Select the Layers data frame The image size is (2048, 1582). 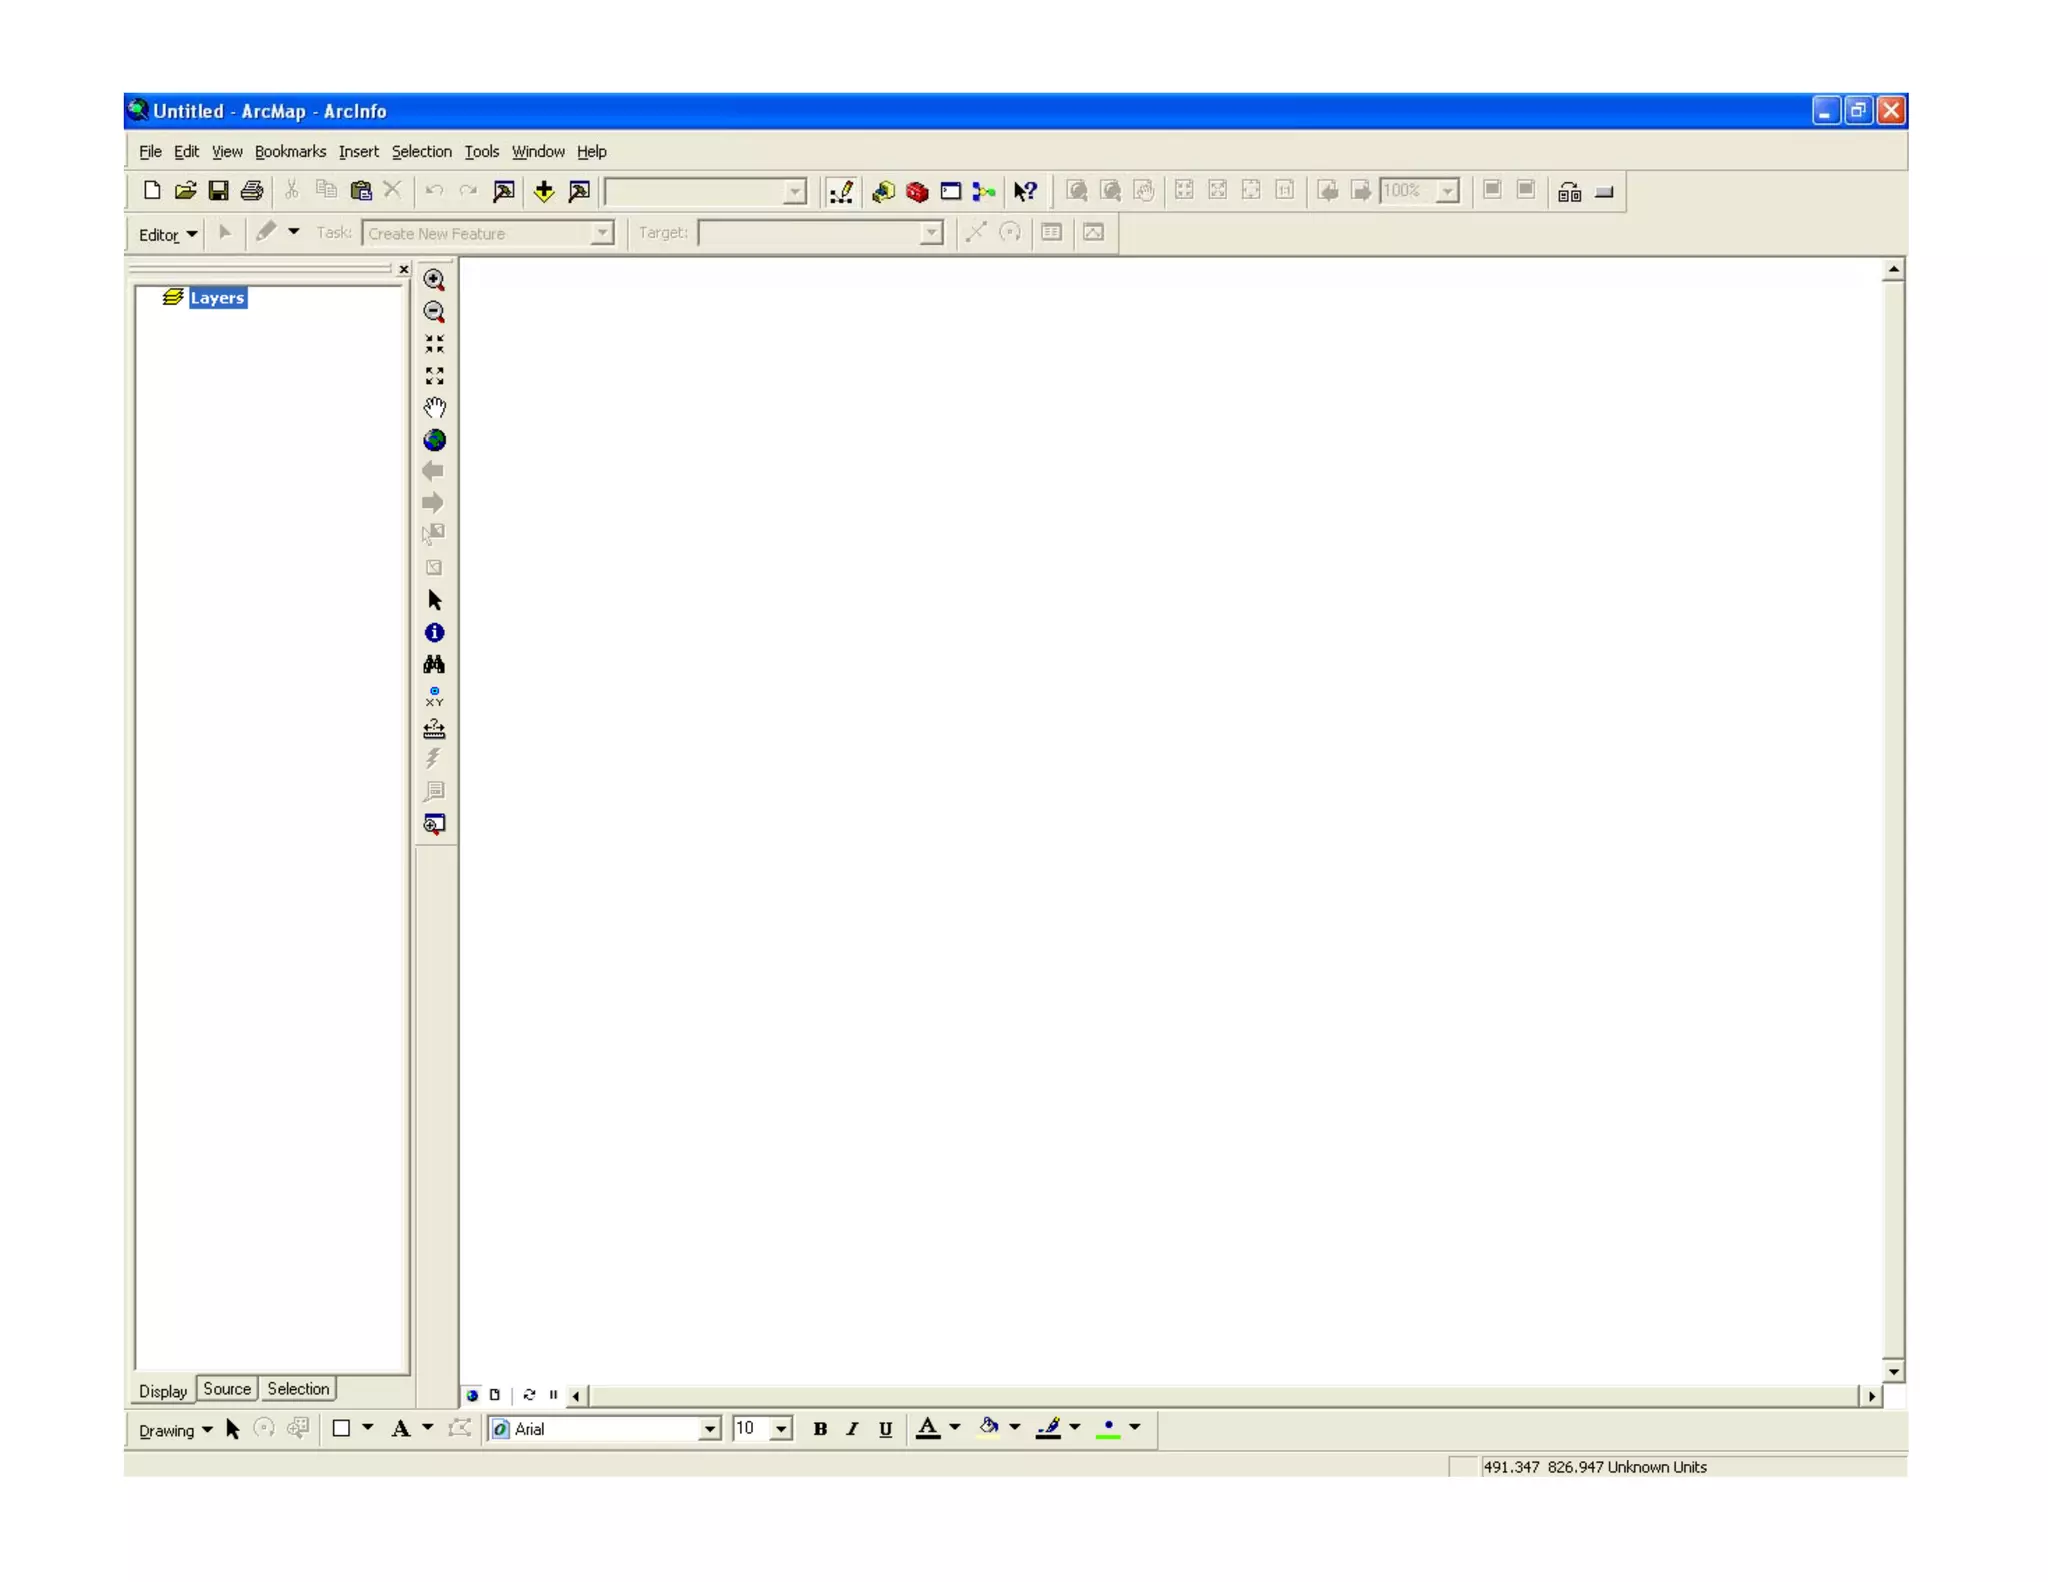coord(217,298)
